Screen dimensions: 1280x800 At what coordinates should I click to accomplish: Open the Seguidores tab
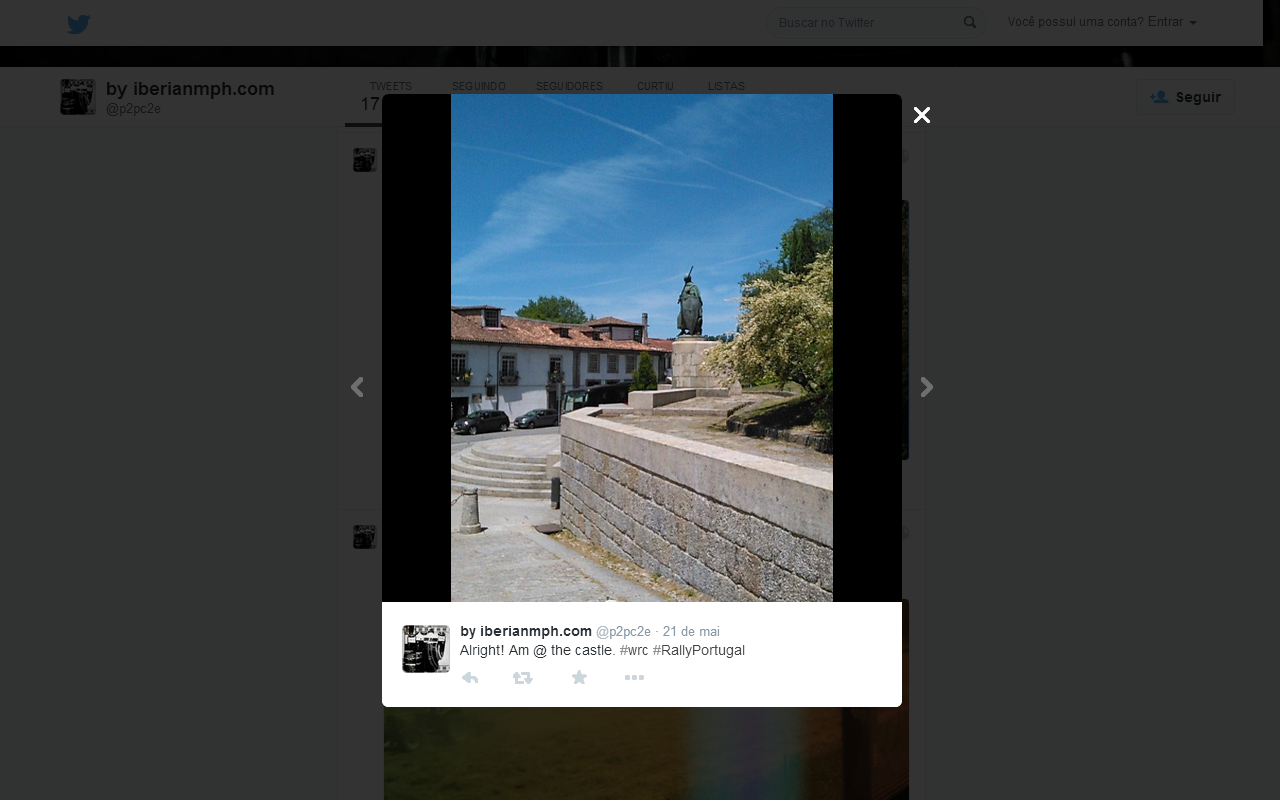pyautogui.click(x=569, y=87)
